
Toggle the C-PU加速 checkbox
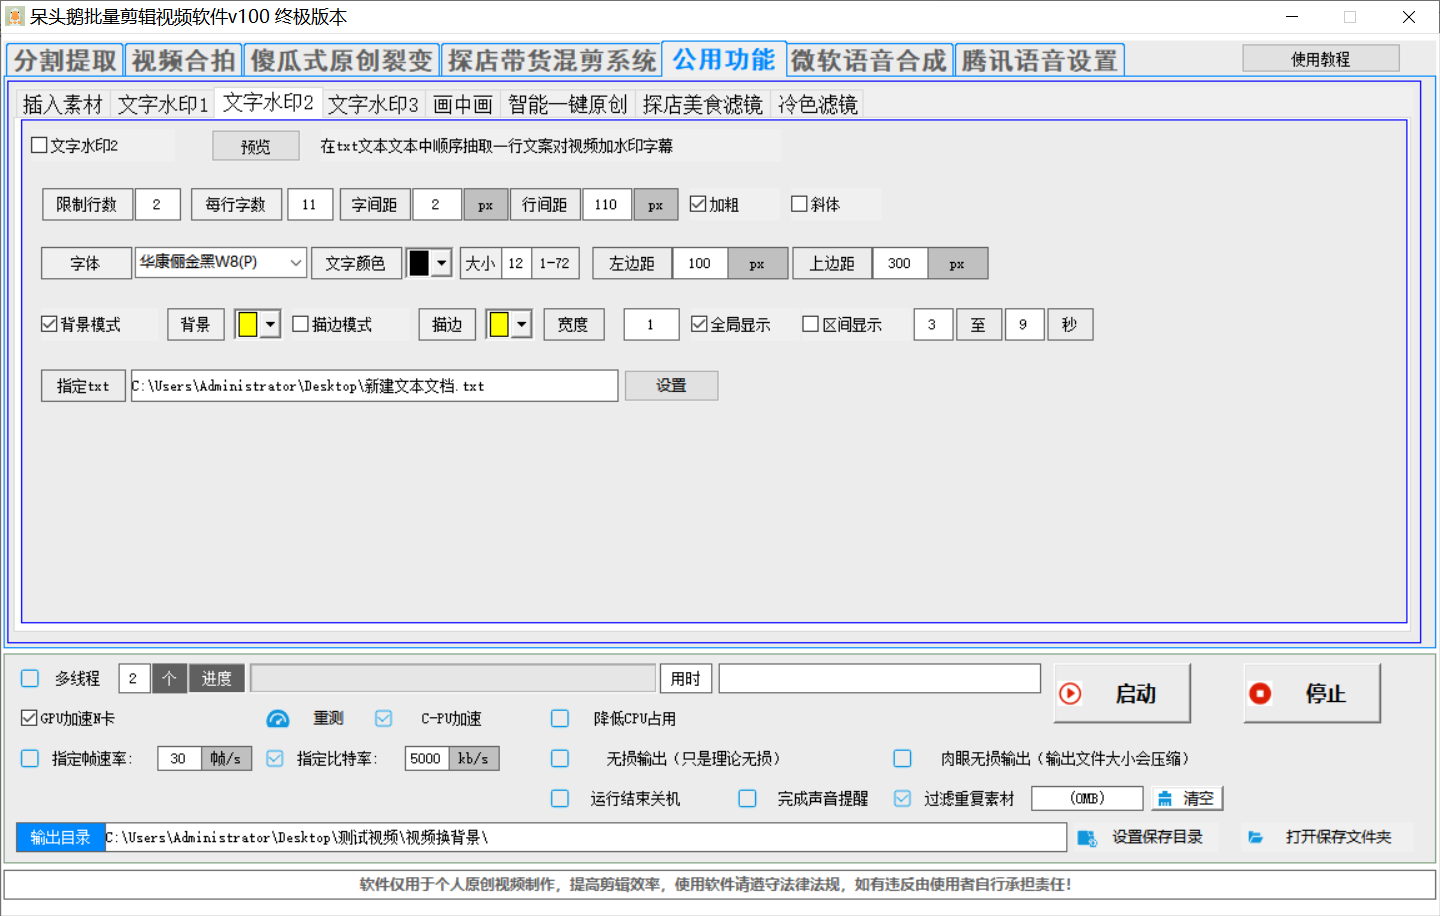coord(384,718)
